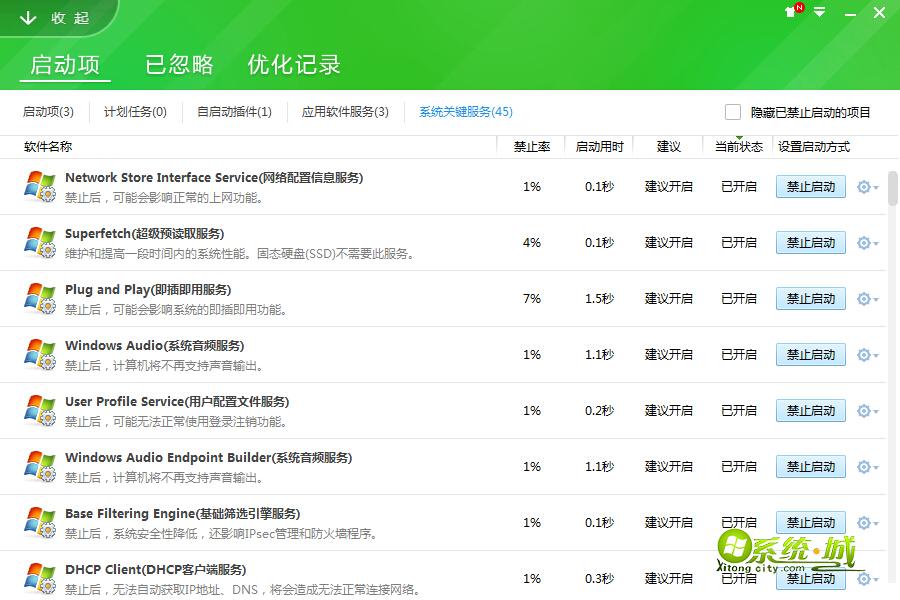Click the Superfetch service icon
The image size is (900, 600).
pos(38,242)
